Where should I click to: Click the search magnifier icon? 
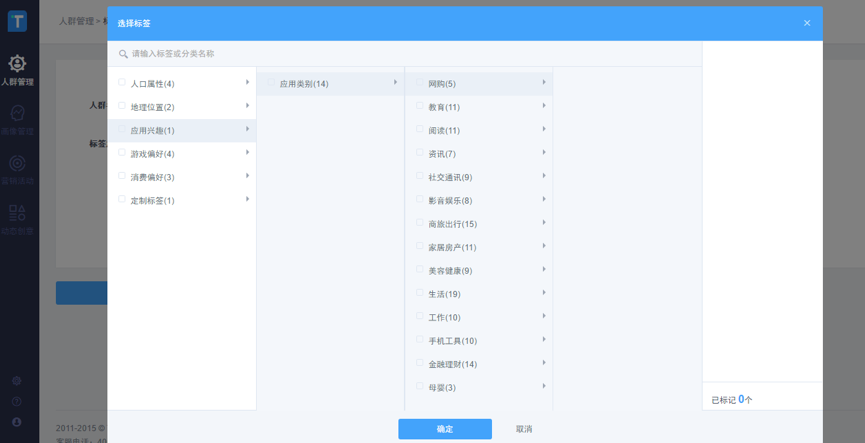(x=124, y=54)
